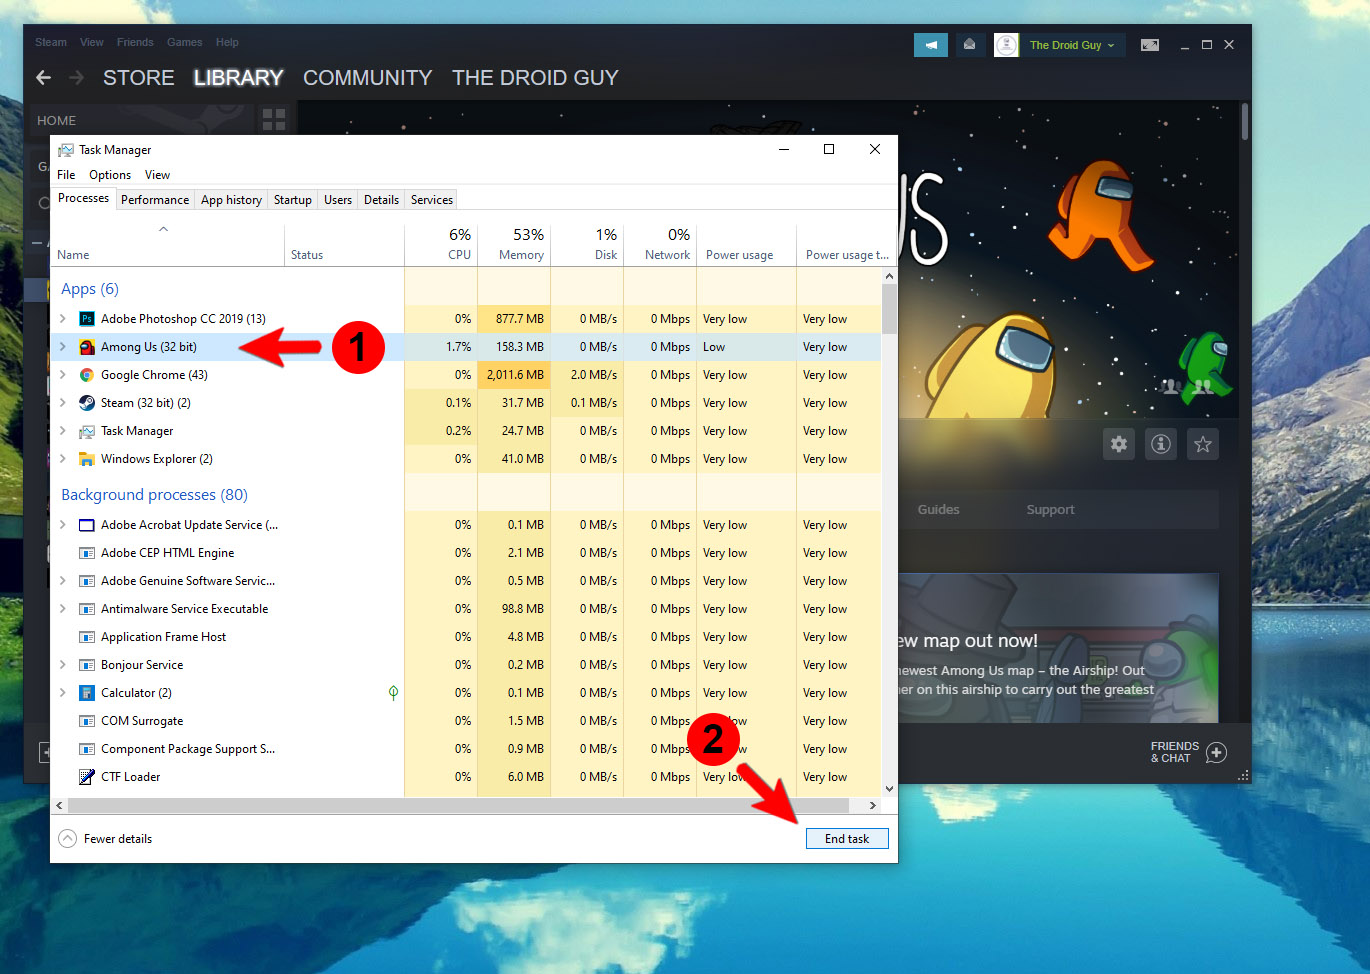Expand the Windows Explorer process entry

tap(62, 458)
